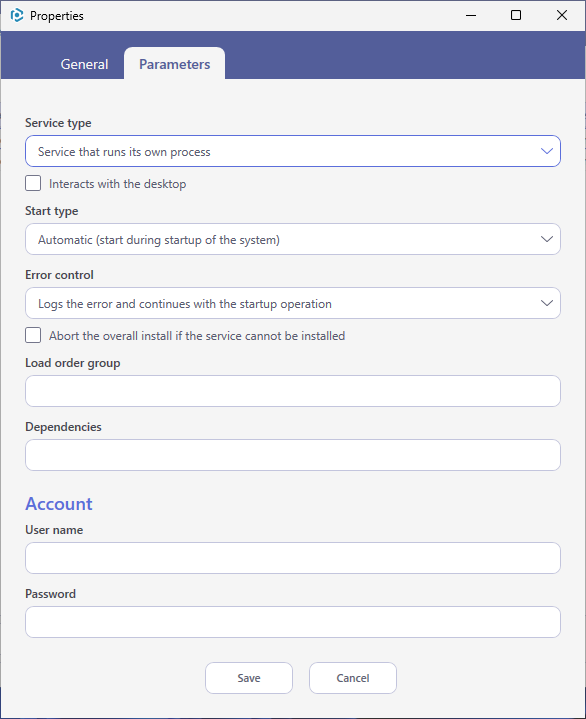Enable Interacts with the desktop checkbox

pos(33,183)
